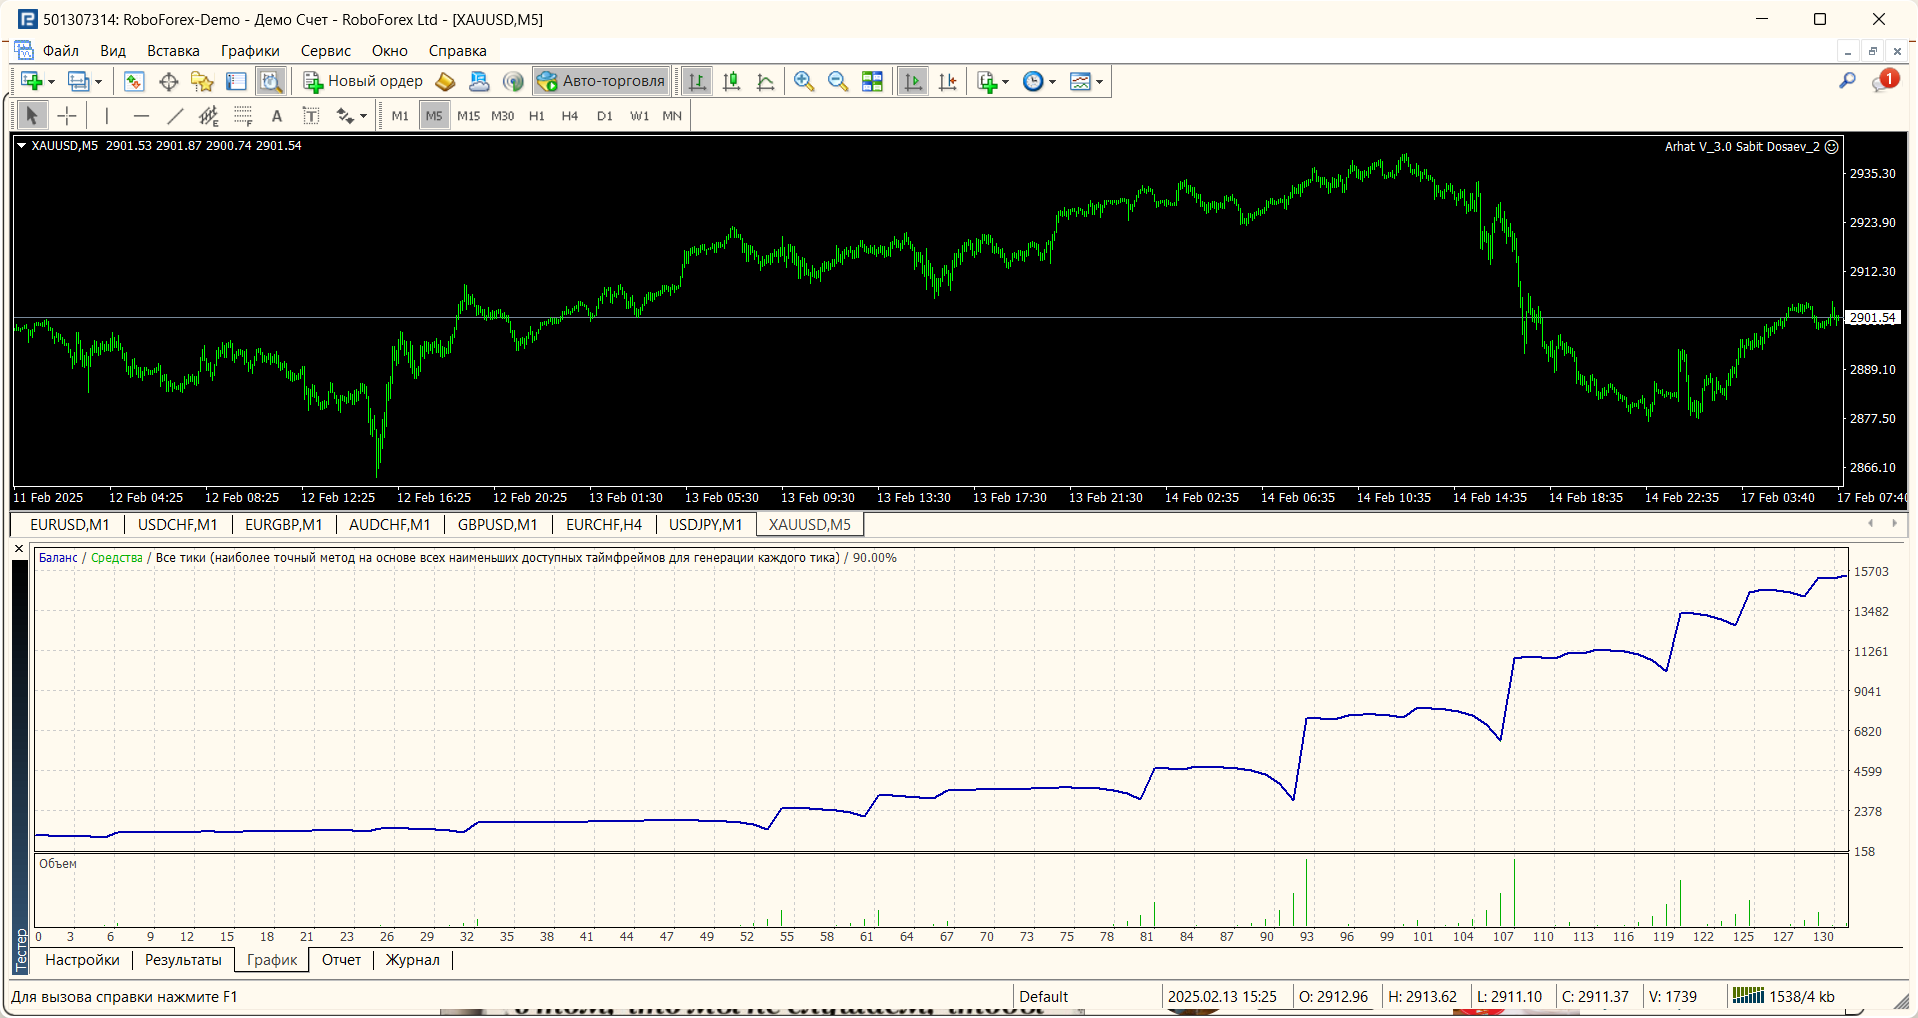Click the connection status 1538/4 kb
The image size is (1918, 1018).
point(1784,996)
